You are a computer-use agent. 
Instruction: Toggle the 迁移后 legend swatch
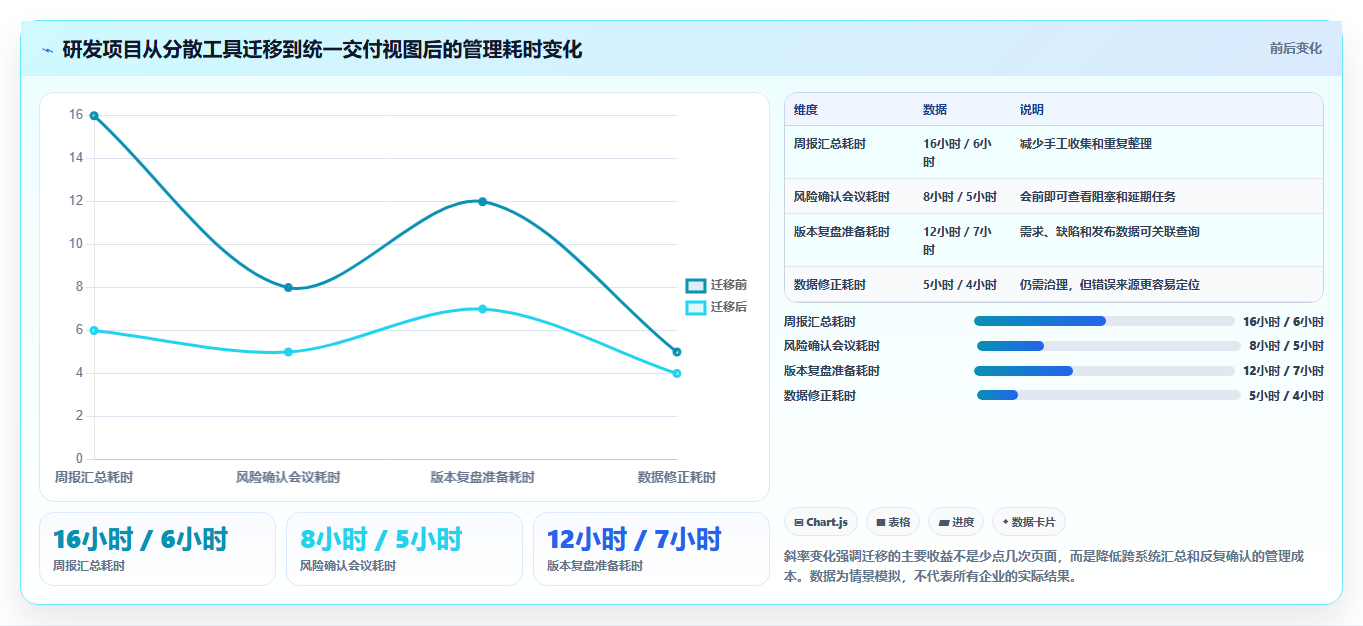point(696,307)
